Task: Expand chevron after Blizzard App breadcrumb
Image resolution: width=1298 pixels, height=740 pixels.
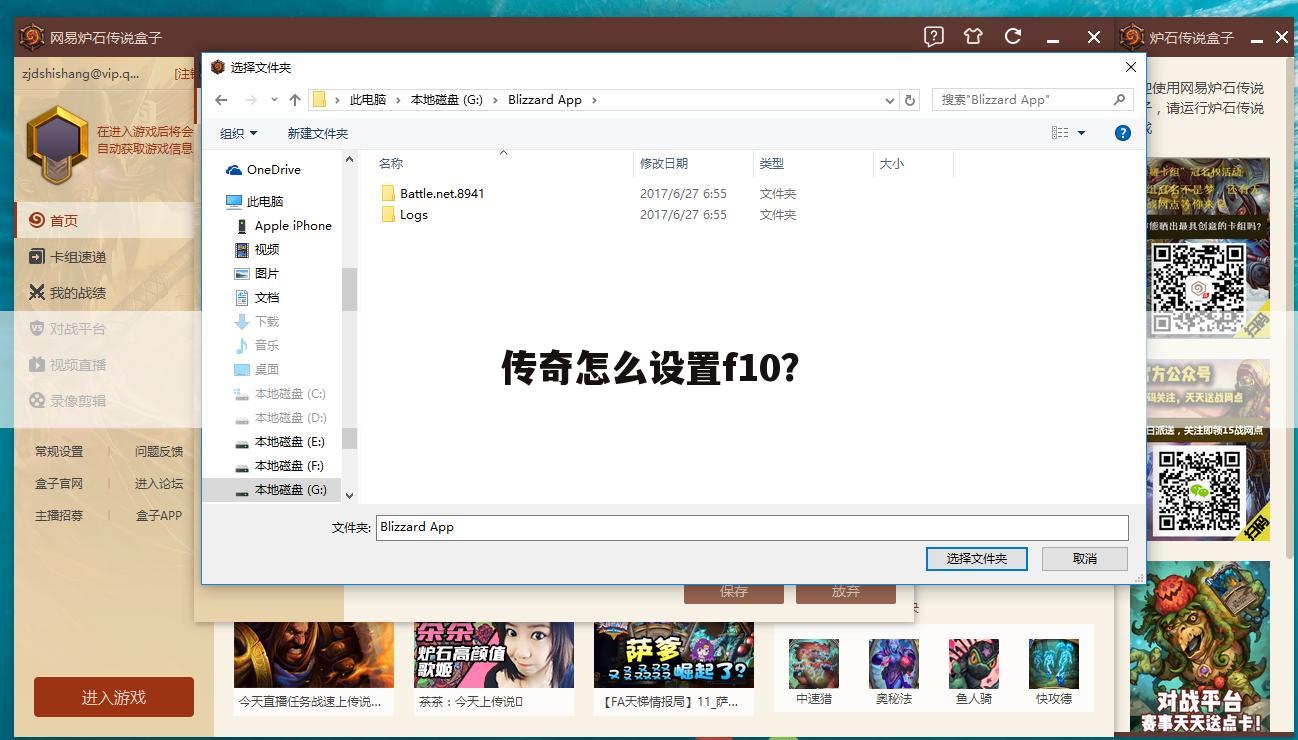Action: click(594, 100)
